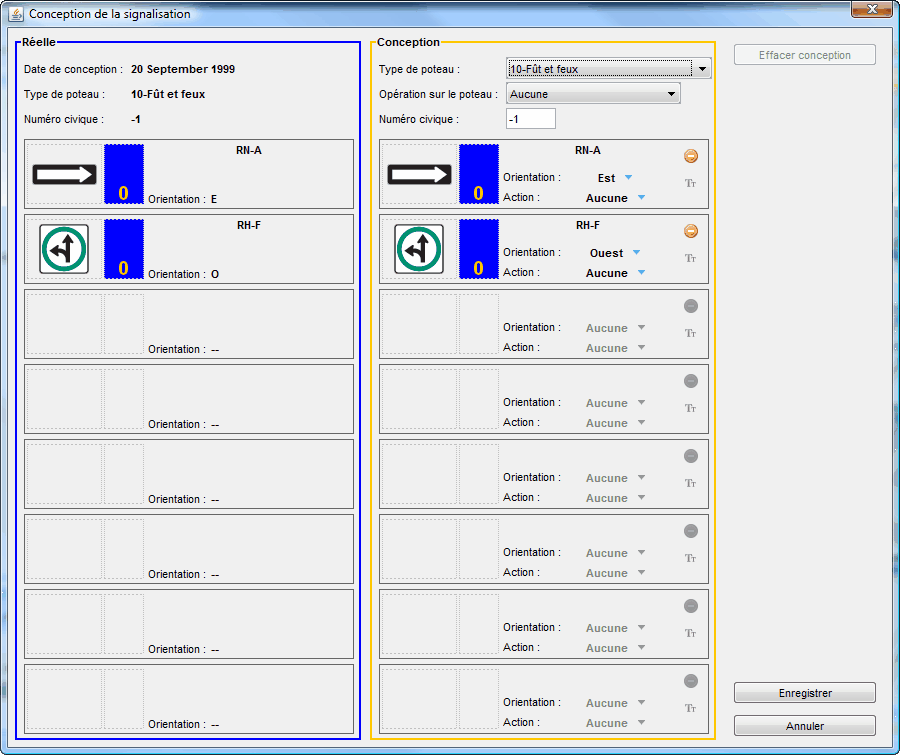The width and height of the screenshot is (900, 755).
Task: Select the one-way arrow sign in Conception panel
Action: [x=420, y=175]
